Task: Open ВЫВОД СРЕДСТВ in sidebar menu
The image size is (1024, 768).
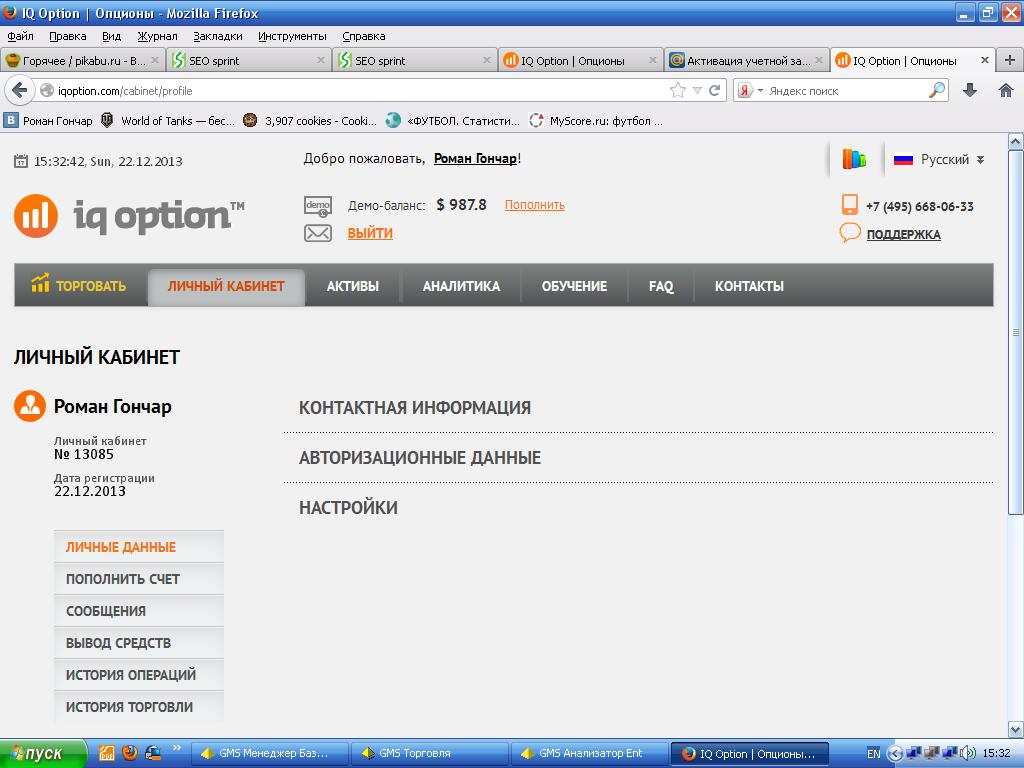Action: pyautogui.click(x=138, y=643)
